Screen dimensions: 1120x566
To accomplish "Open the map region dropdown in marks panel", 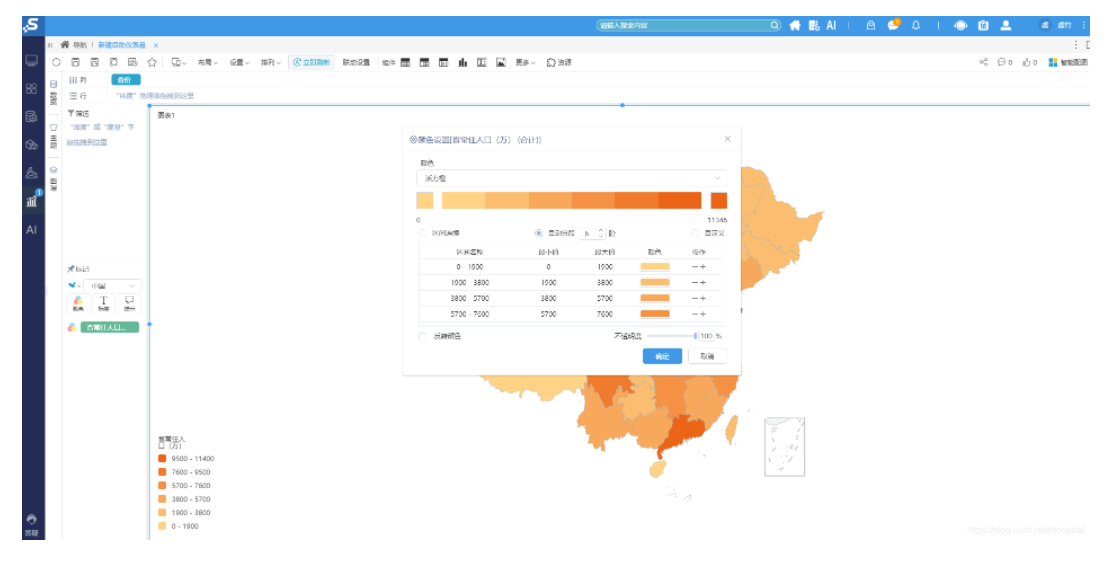I will [x=112, y=285].
